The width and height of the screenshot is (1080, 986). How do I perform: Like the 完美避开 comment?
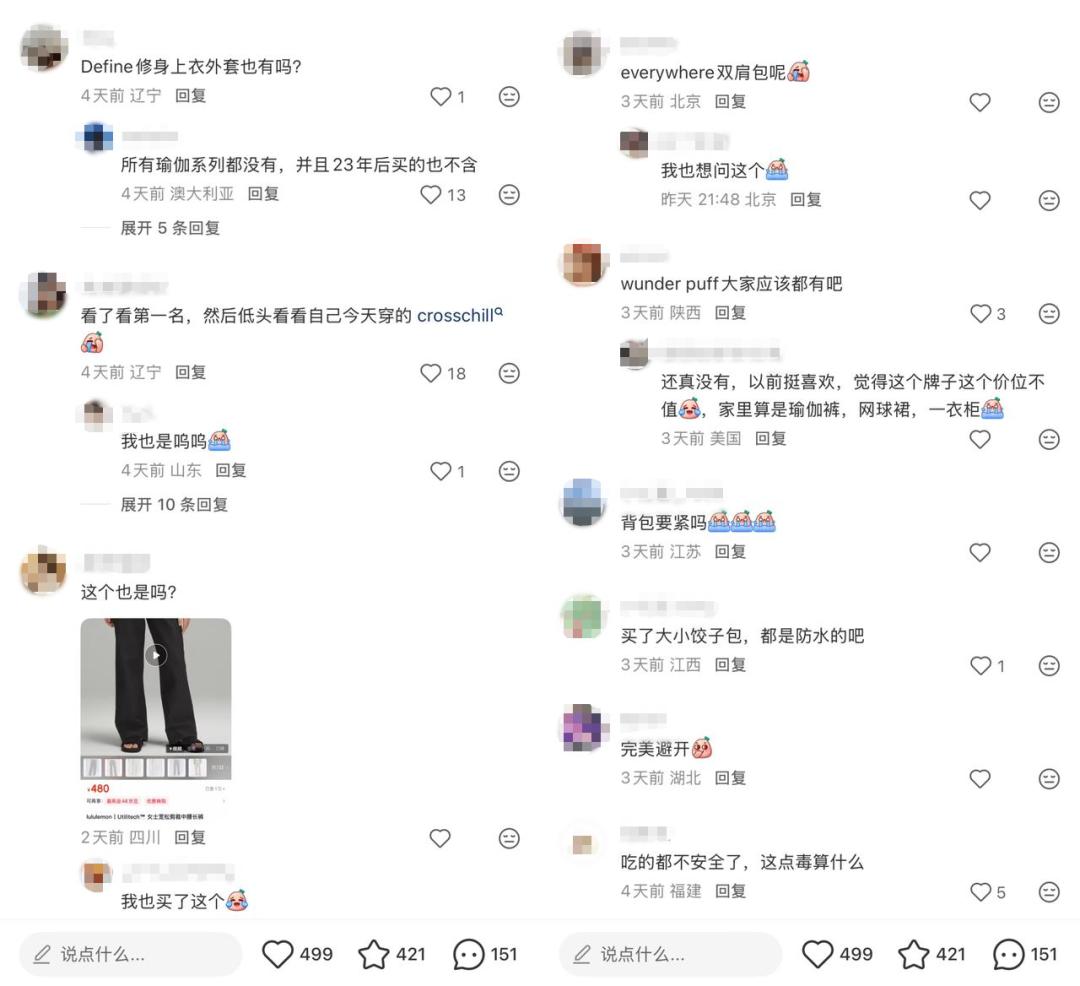[980, 779]
